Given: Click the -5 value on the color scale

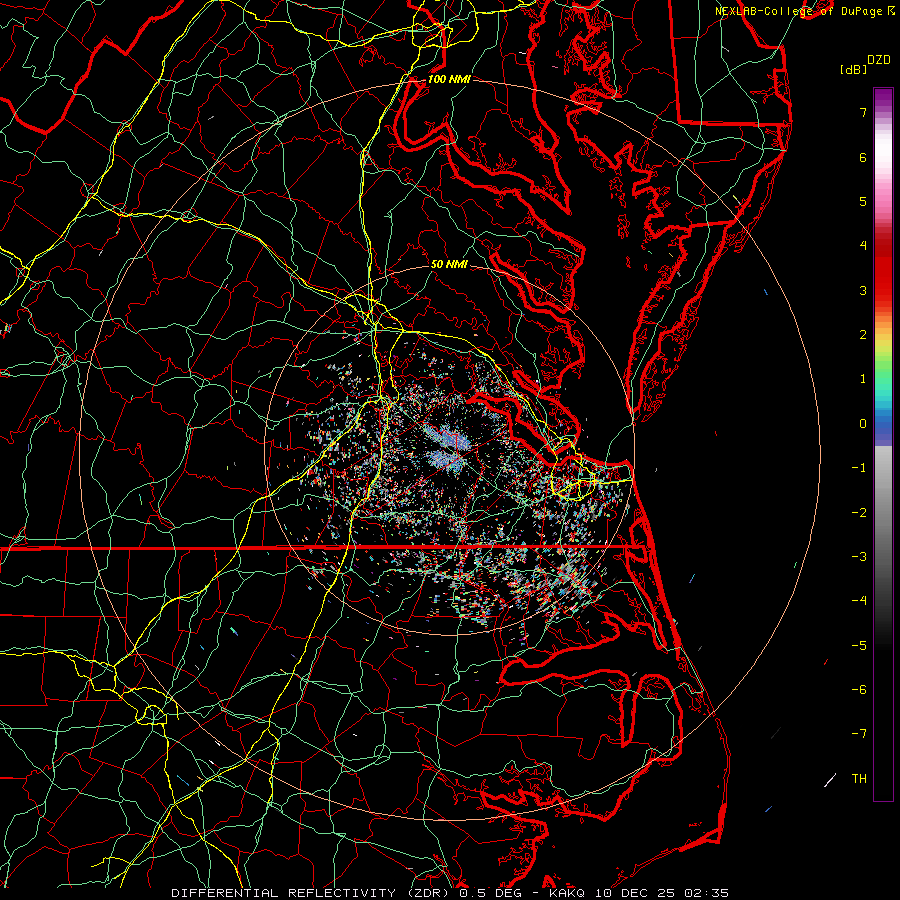Looking at the screenshot, I should (x=859, y=645).
